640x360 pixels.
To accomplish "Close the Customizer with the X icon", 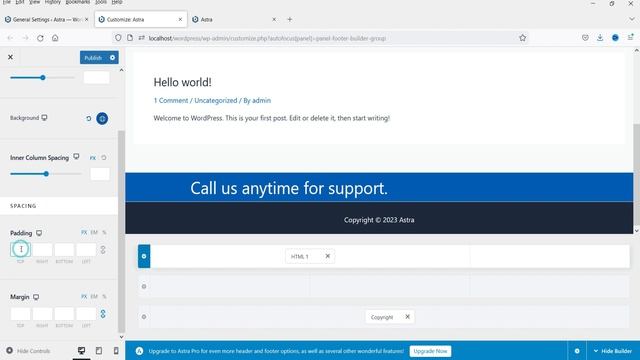I will 10,58.
